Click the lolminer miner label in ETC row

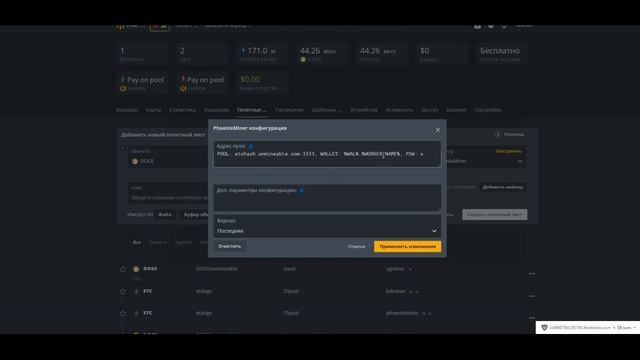coord(395,291)
